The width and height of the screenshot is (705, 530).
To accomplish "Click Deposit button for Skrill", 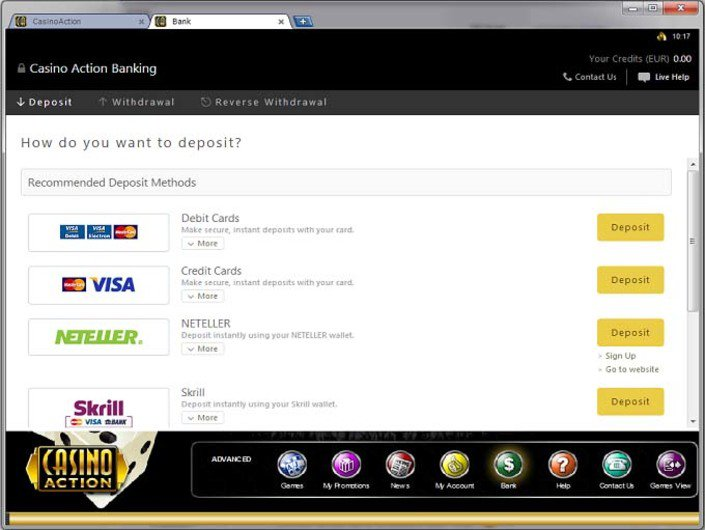I will pyautogui.click(x=630, y=401).
